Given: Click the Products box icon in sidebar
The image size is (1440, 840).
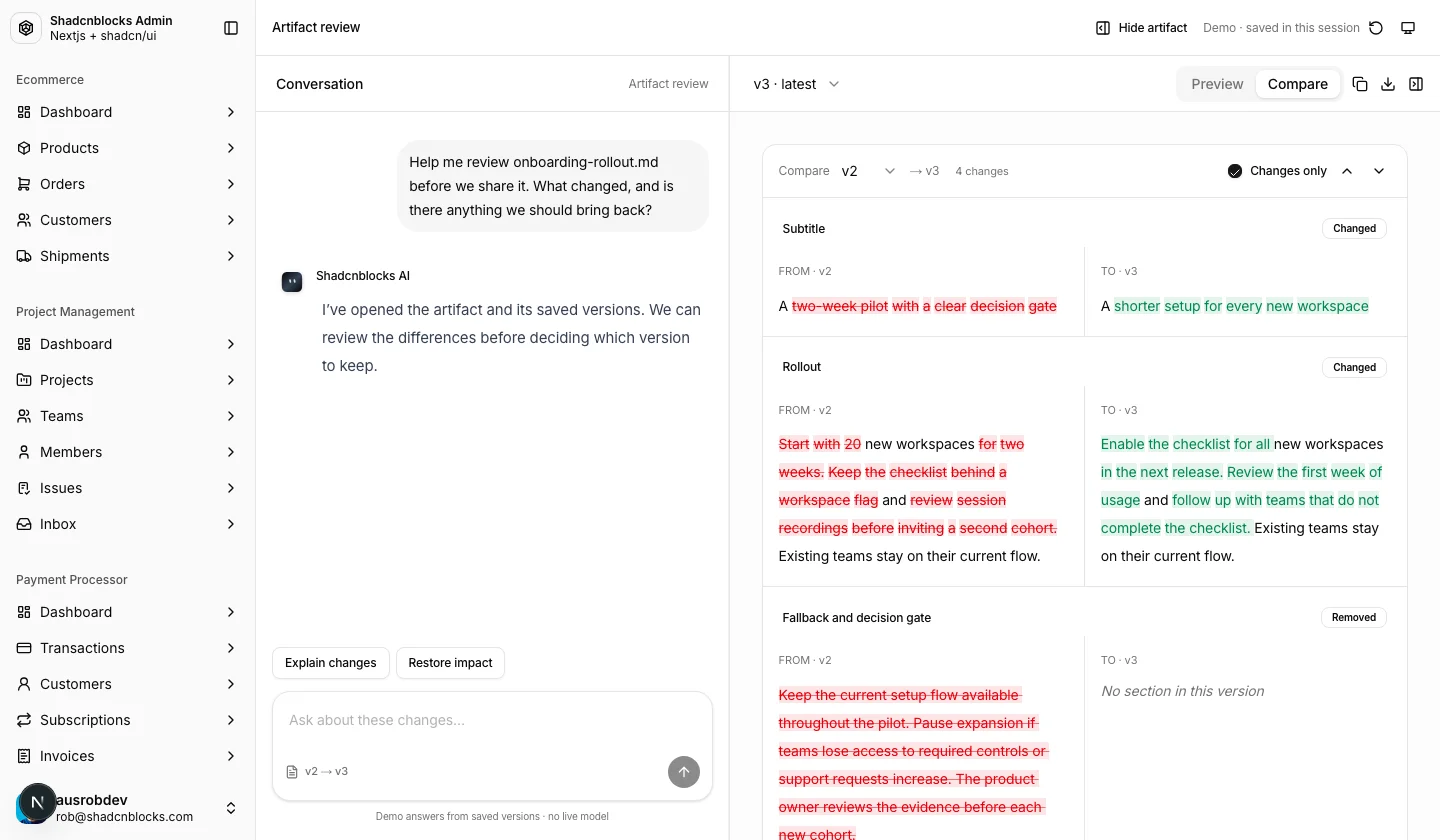Looking at the screenshot, I should (24, 148).
